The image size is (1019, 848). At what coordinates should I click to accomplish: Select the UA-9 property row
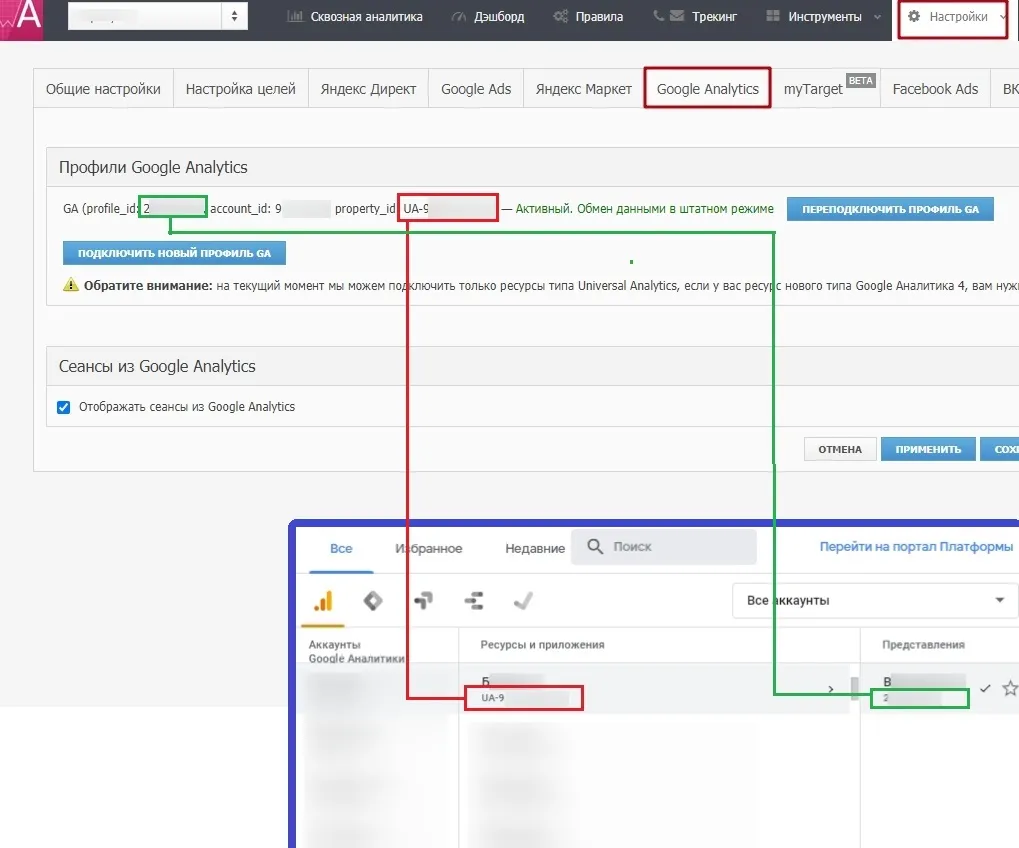654,689
